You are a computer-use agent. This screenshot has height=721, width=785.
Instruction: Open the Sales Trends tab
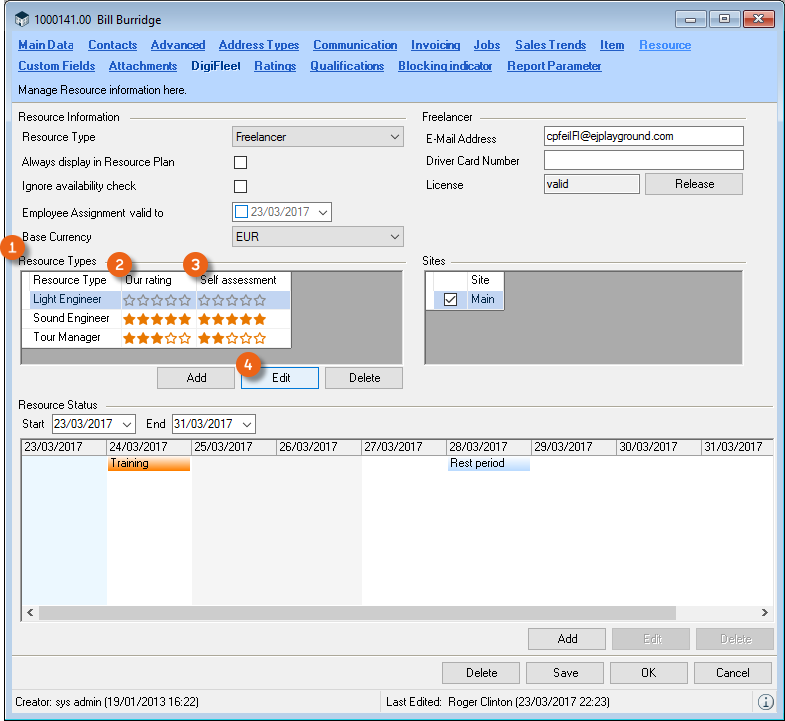(550, 45)
